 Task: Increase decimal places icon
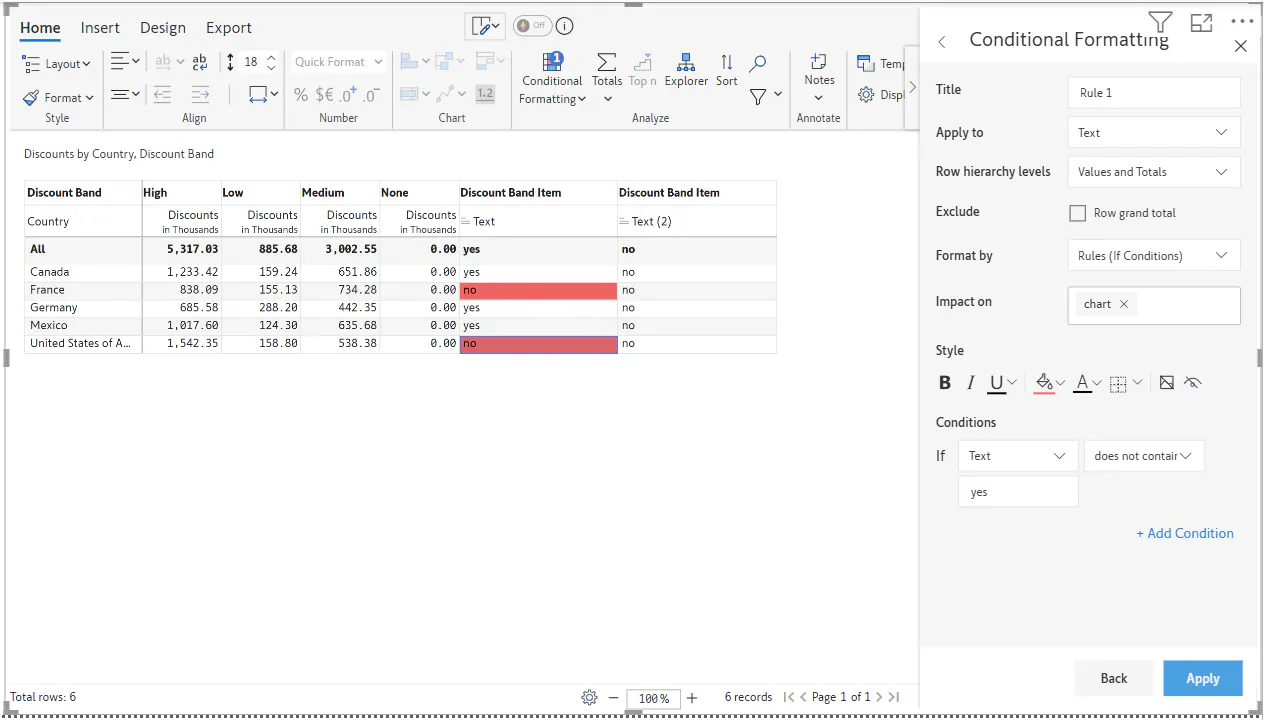[x=348, y=95]
